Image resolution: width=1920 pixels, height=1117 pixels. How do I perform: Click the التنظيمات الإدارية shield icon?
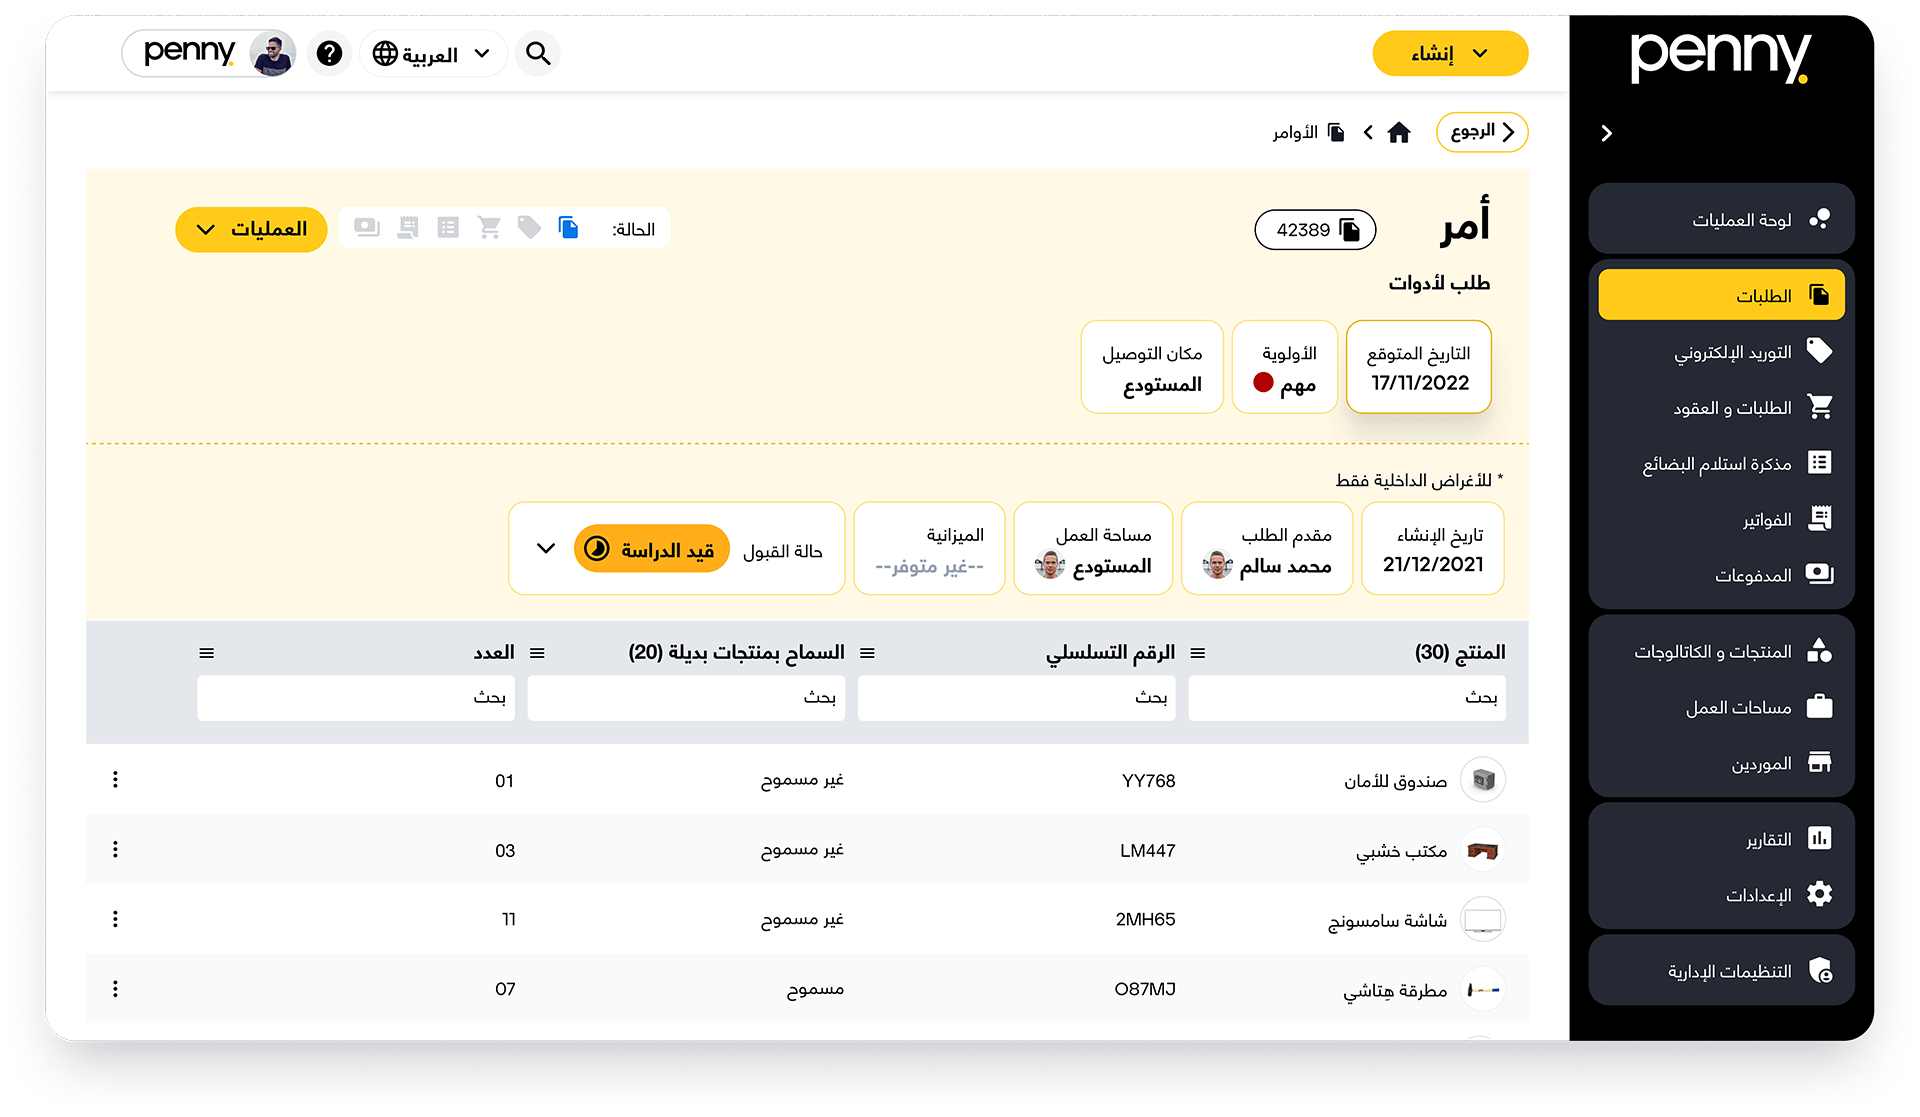pos(1821,970)
